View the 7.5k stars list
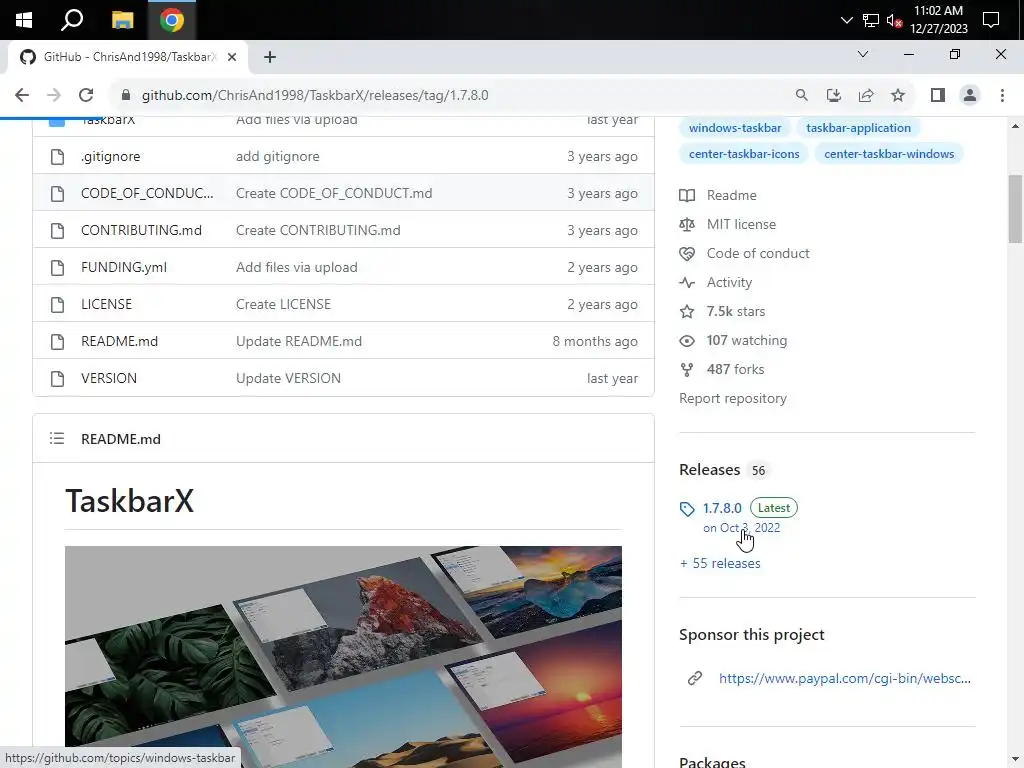Viewport: 1024px width, 768px height. [x=735, y=312]
